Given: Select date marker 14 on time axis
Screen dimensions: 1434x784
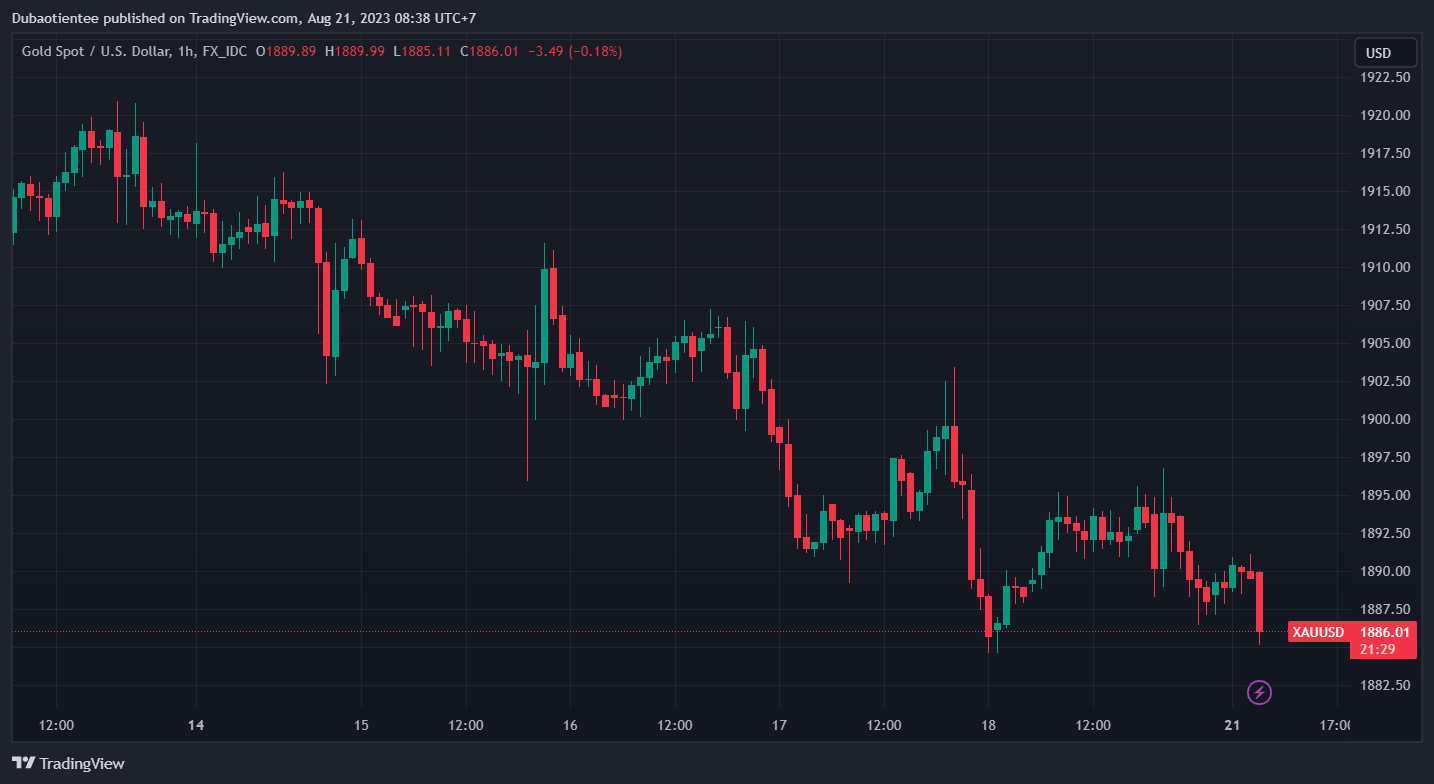Looking at the screenshot, I should [x=196, y=725].
